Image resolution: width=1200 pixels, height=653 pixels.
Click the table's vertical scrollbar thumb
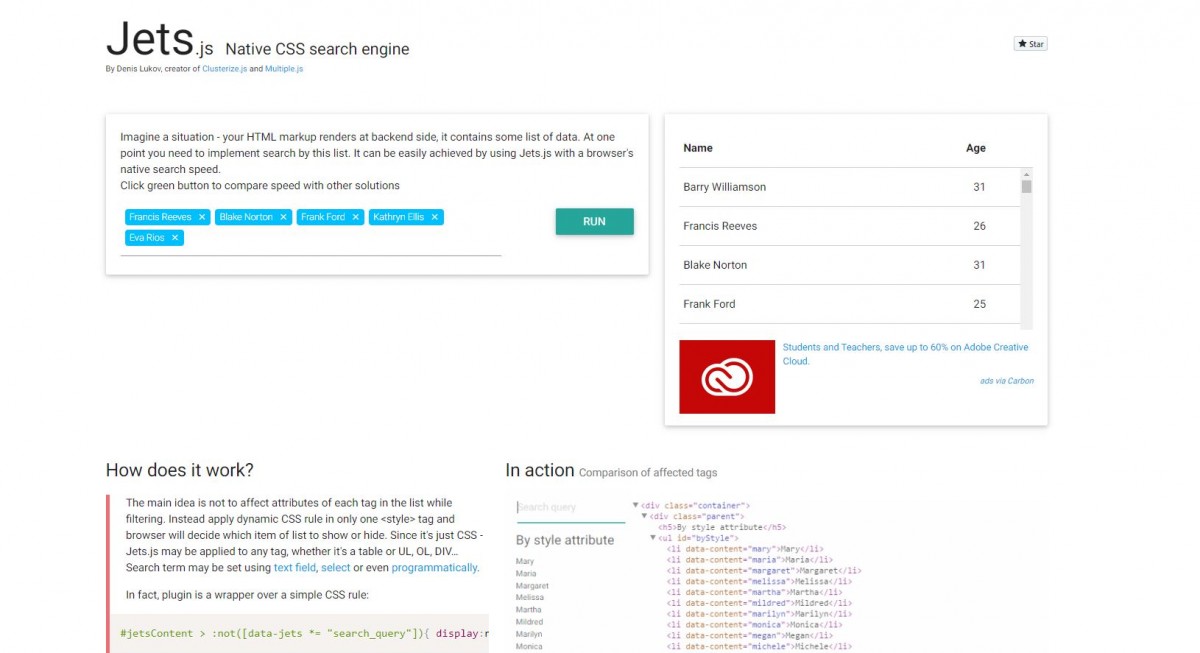[x=1026, y=186]
